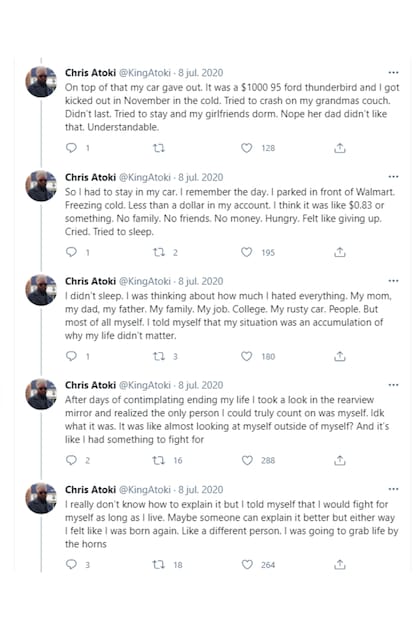This screenshot has width=420, height=630.
Task: Like the tweet with 180 likes
Action: 247,356
